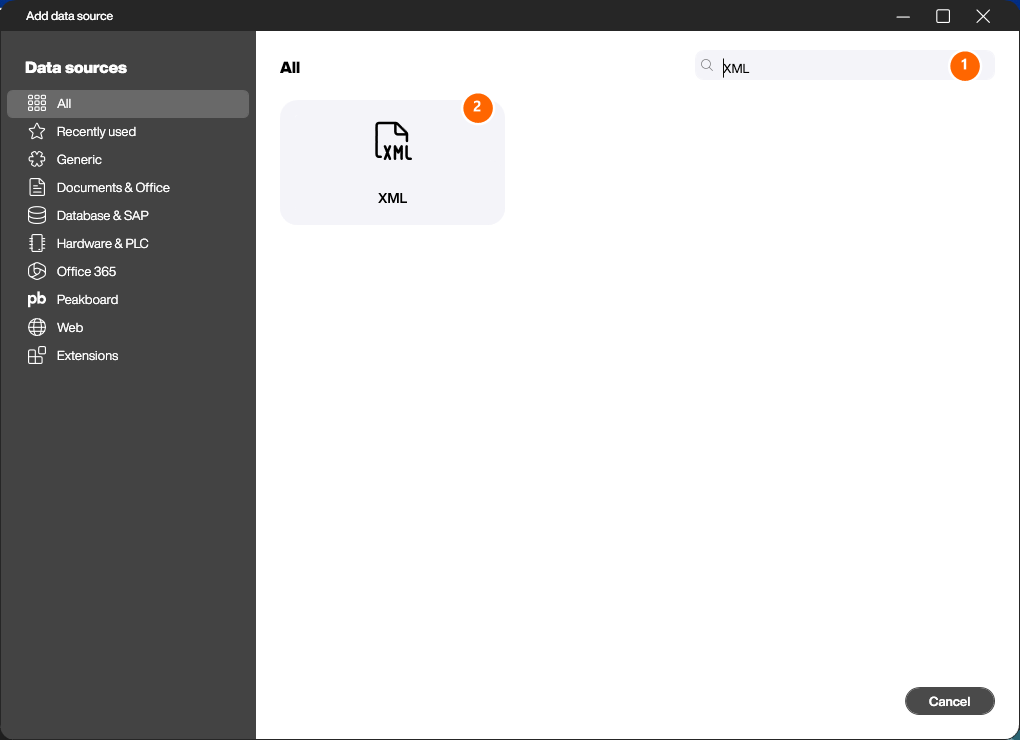The width and height of the screenshot is (1020, 740).
Task: Click the chip icon for Hardware & PLC
Action: coord(37,243)
